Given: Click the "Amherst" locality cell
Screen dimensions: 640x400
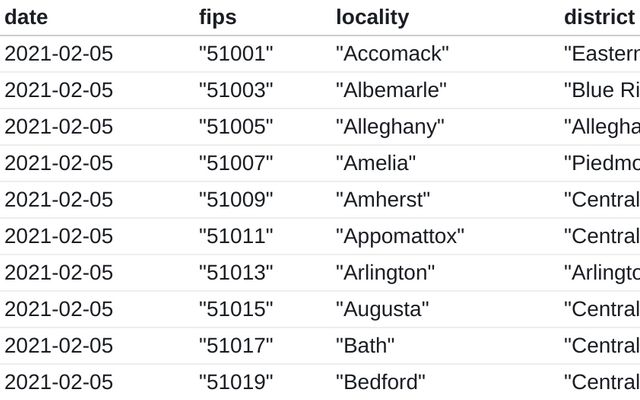Looking at the screenshot, I should point(383,199).
